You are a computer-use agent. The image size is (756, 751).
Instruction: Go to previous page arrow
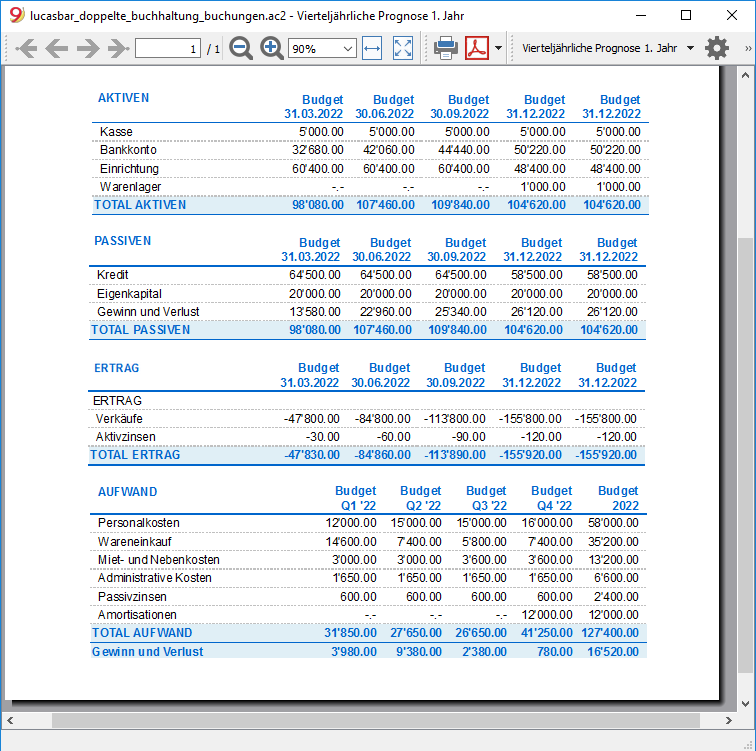[56, 48]
